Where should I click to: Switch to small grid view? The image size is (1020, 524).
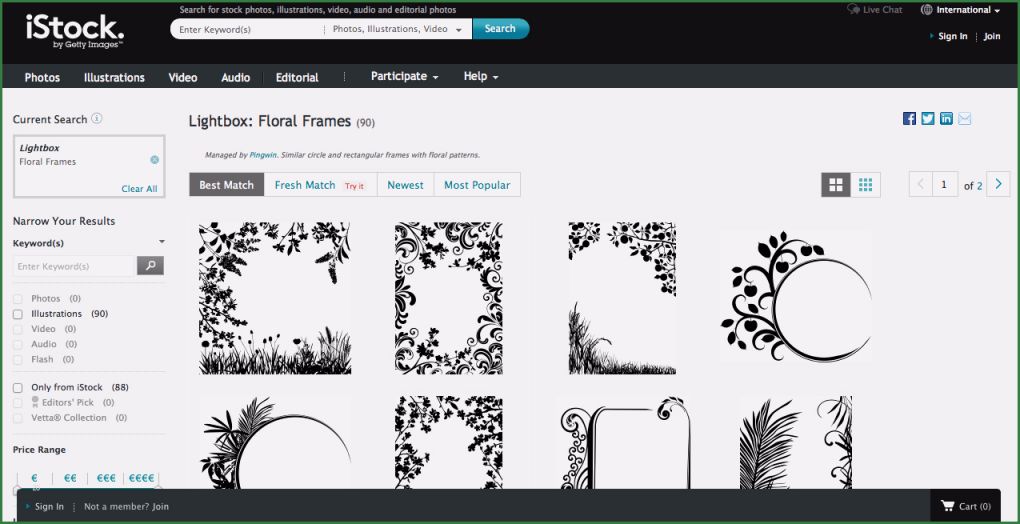[x=866, y=185]
